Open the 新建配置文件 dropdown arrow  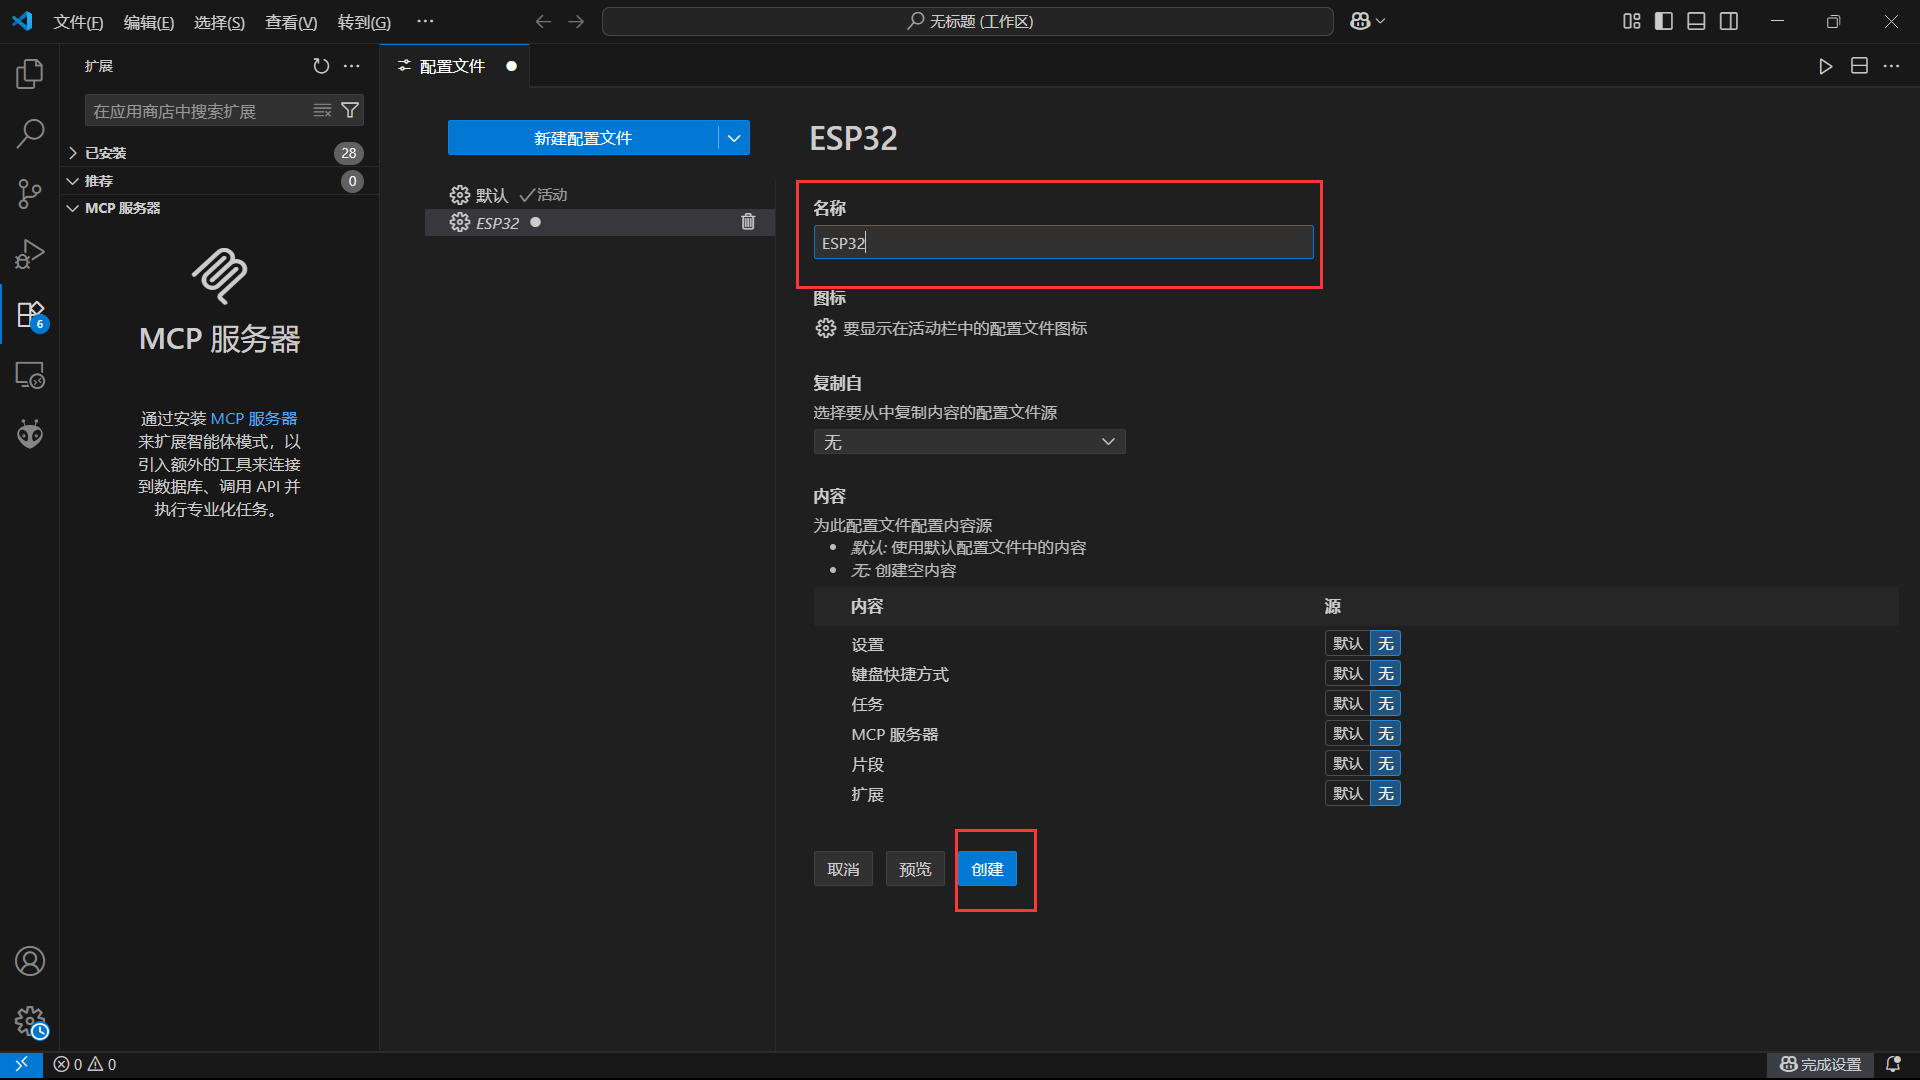[734, 138]
